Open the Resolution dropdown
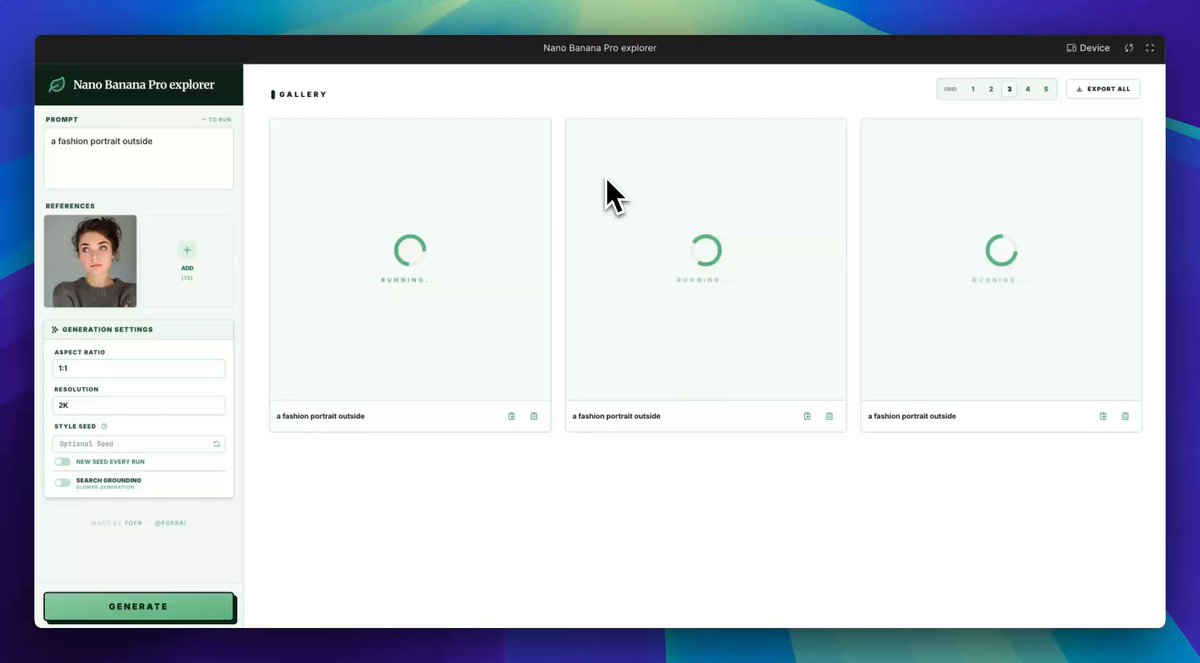Viewport: 1200px width, 663px height. pos(138,405)
